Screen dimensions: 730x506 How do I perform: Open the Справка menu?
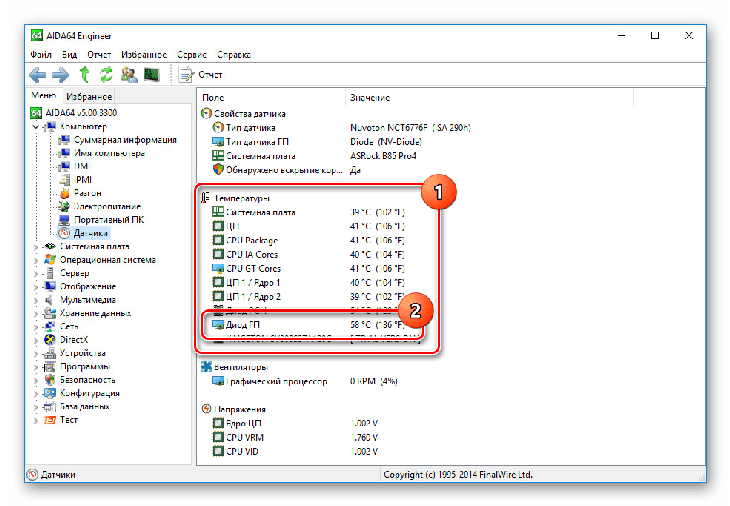coord(234,54)
